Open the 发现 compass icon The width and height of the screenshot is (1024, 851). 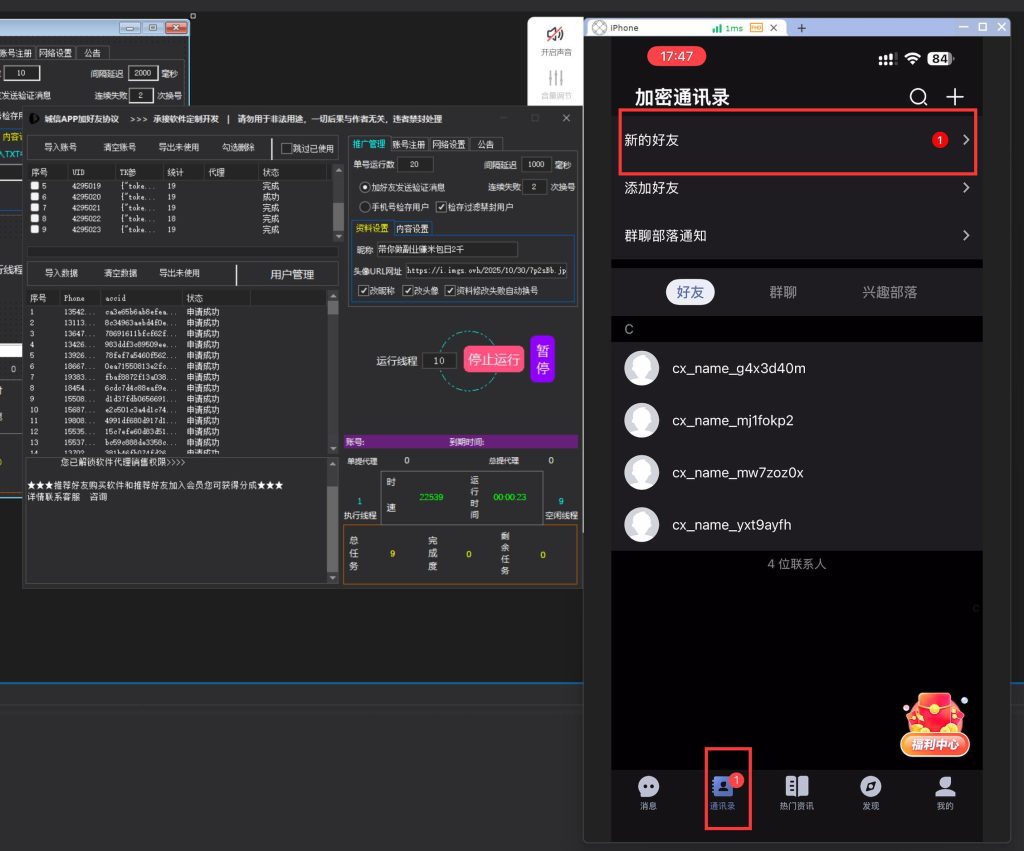pos(870,787)
